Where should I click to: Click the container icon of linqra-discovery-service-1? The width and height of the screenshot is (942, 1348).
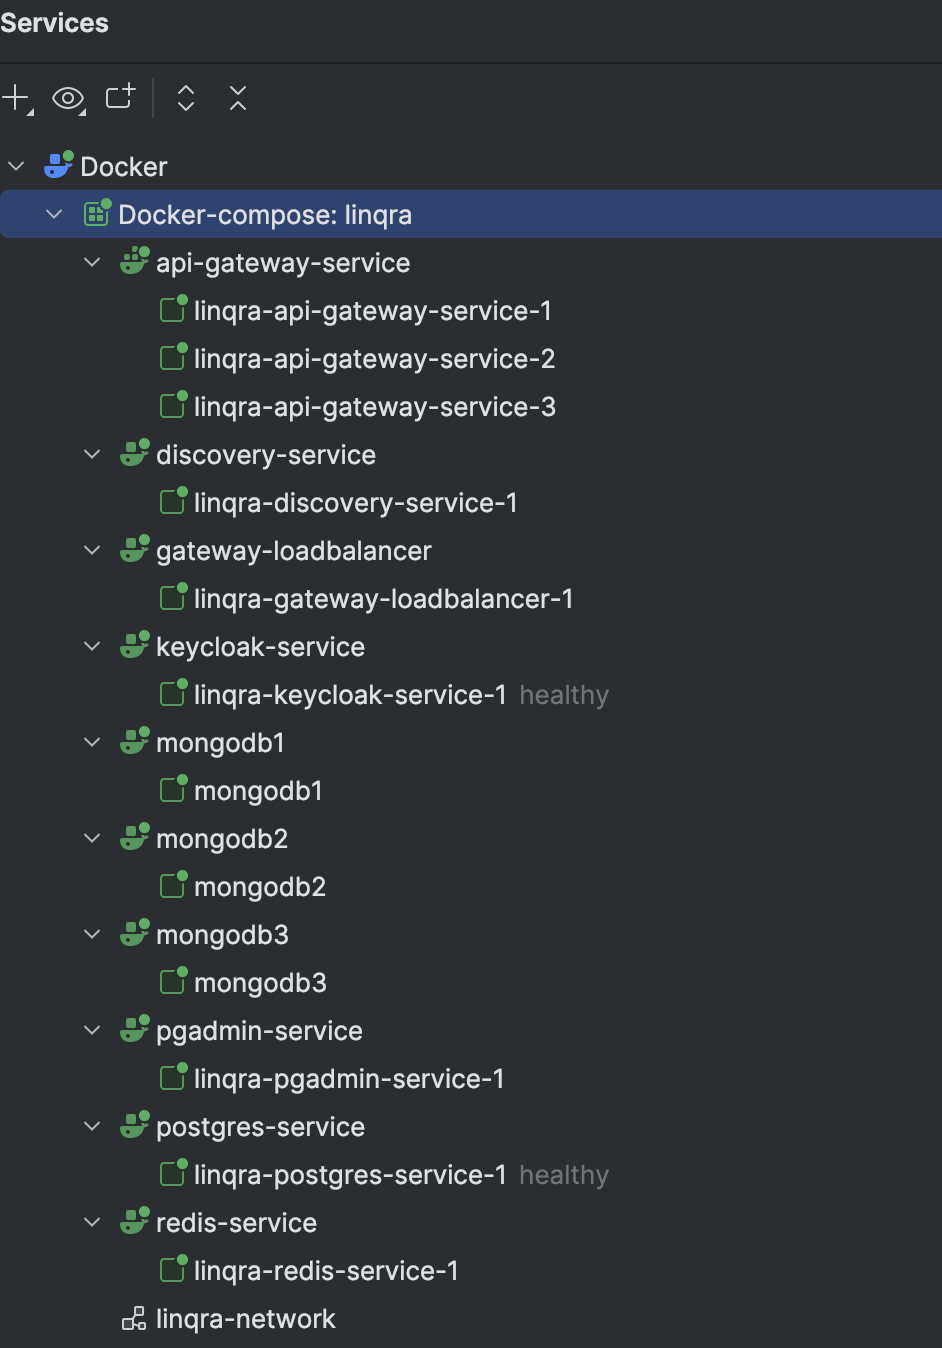174,501
